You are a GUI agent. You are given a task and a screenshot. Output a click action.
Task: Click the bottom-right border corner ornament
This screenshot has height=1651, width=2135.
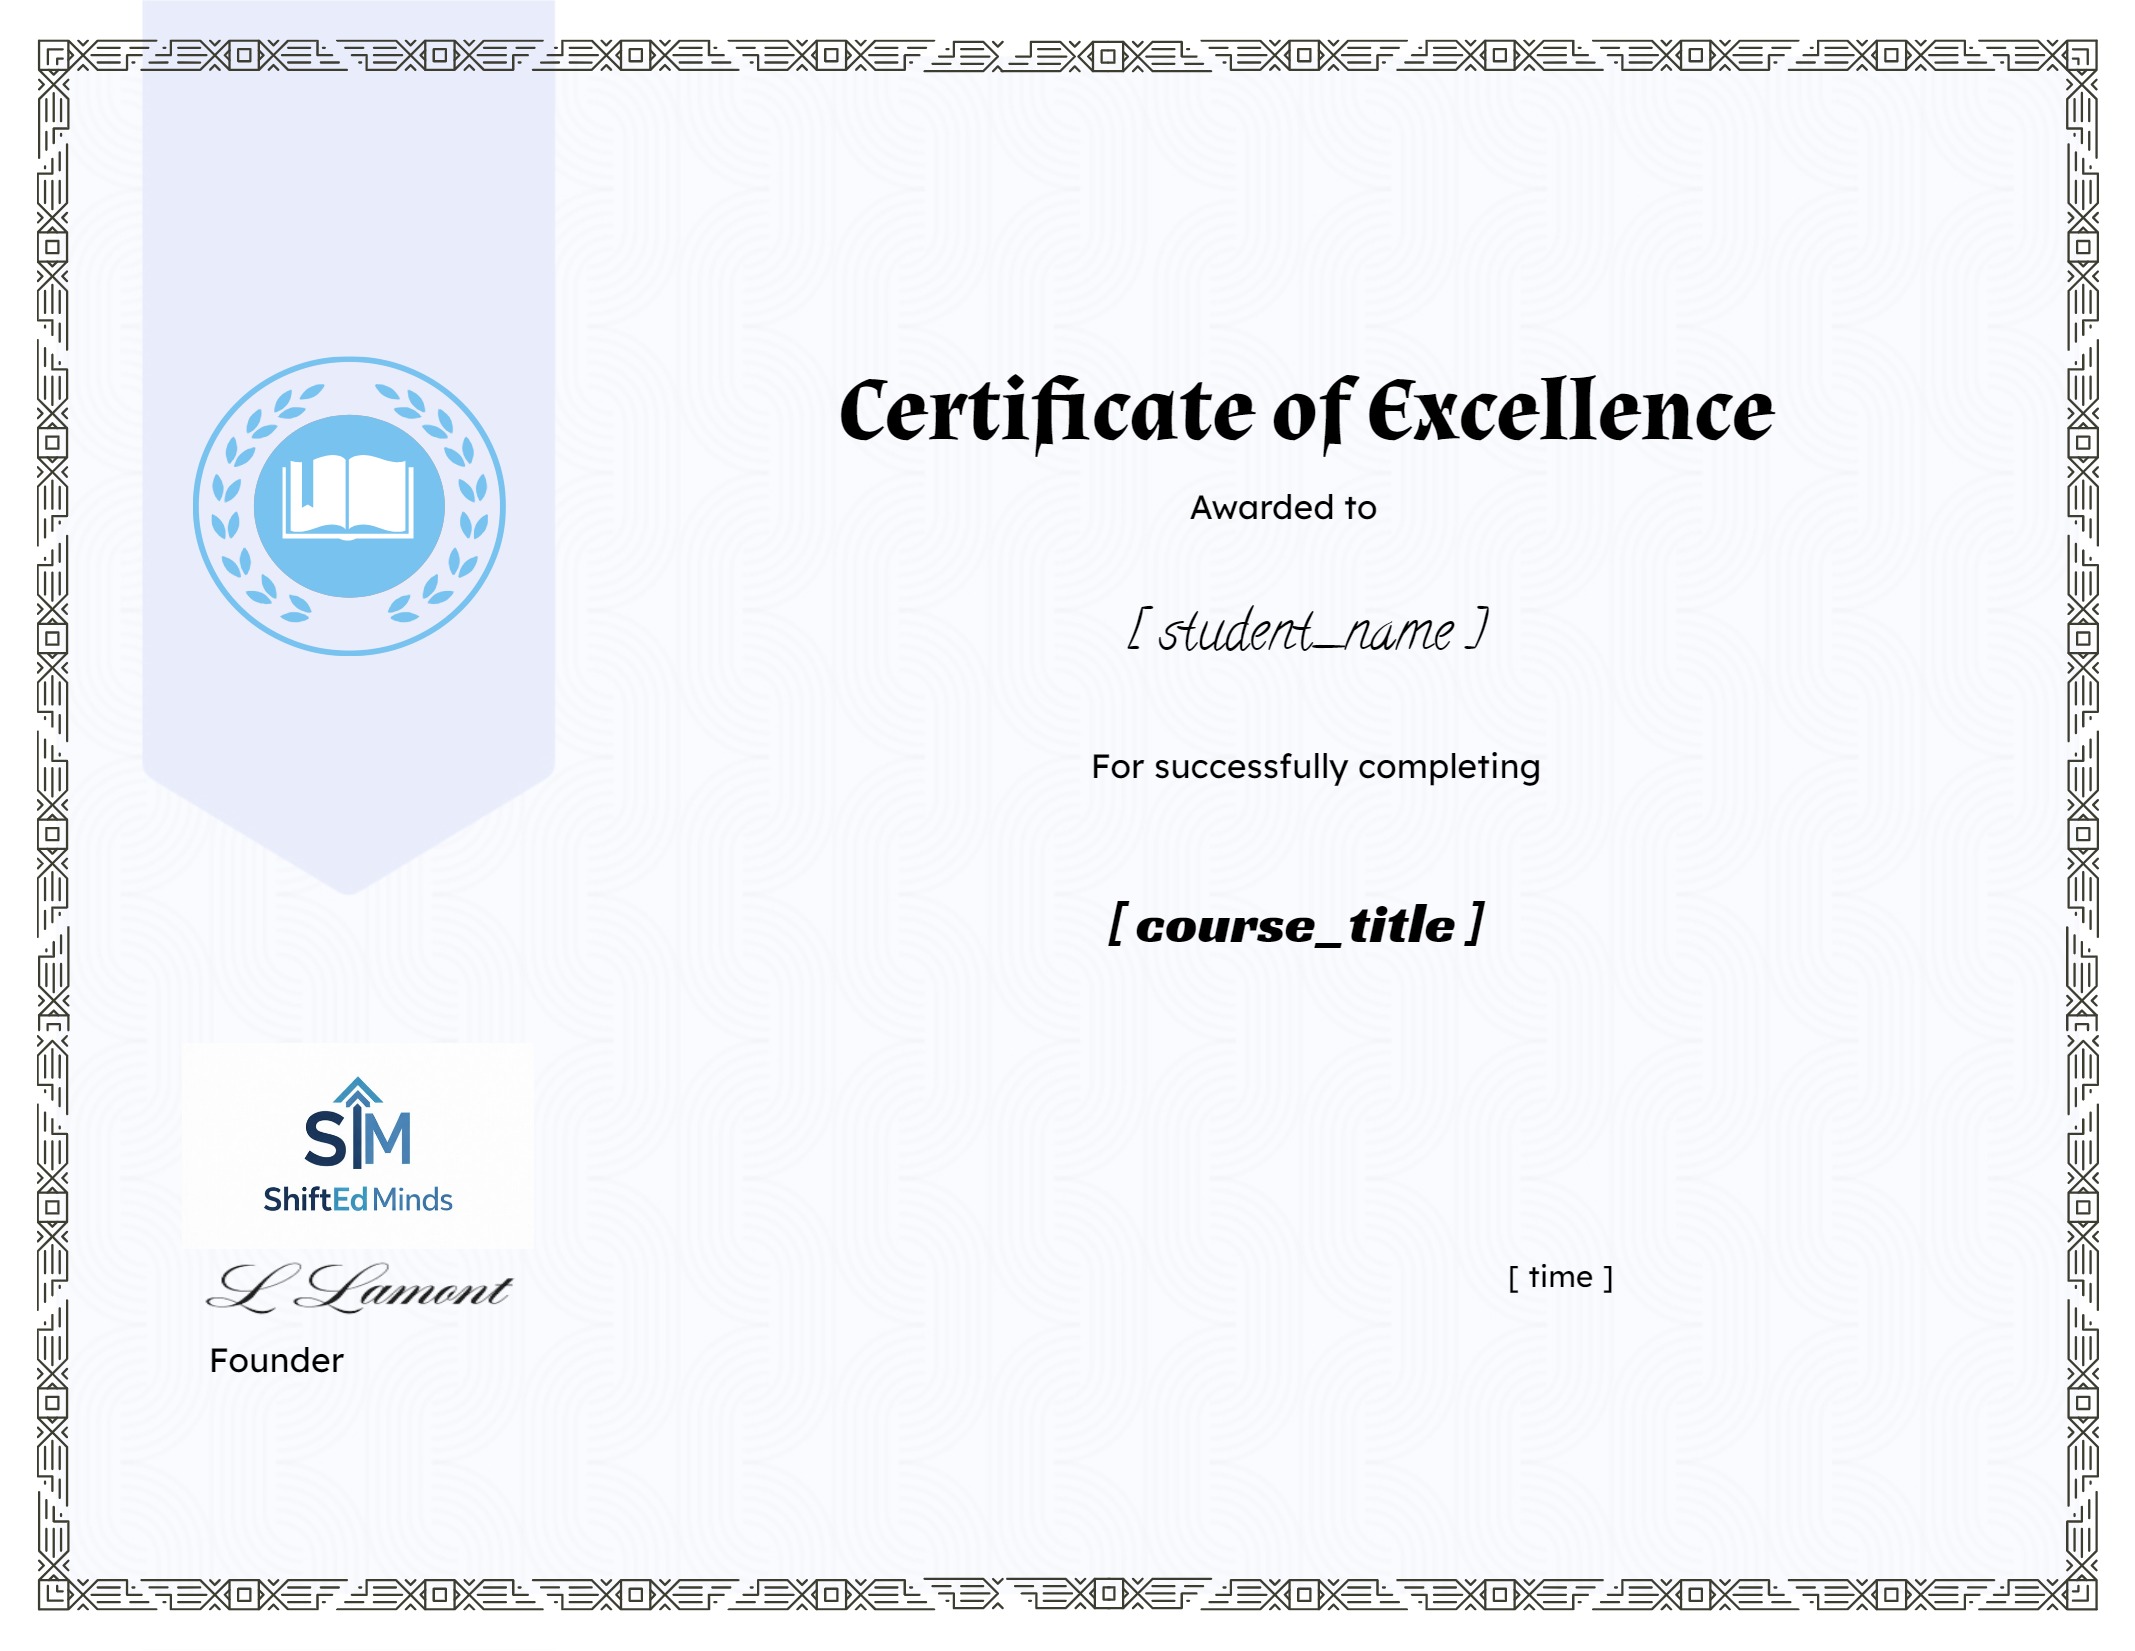point(2082,1593)
